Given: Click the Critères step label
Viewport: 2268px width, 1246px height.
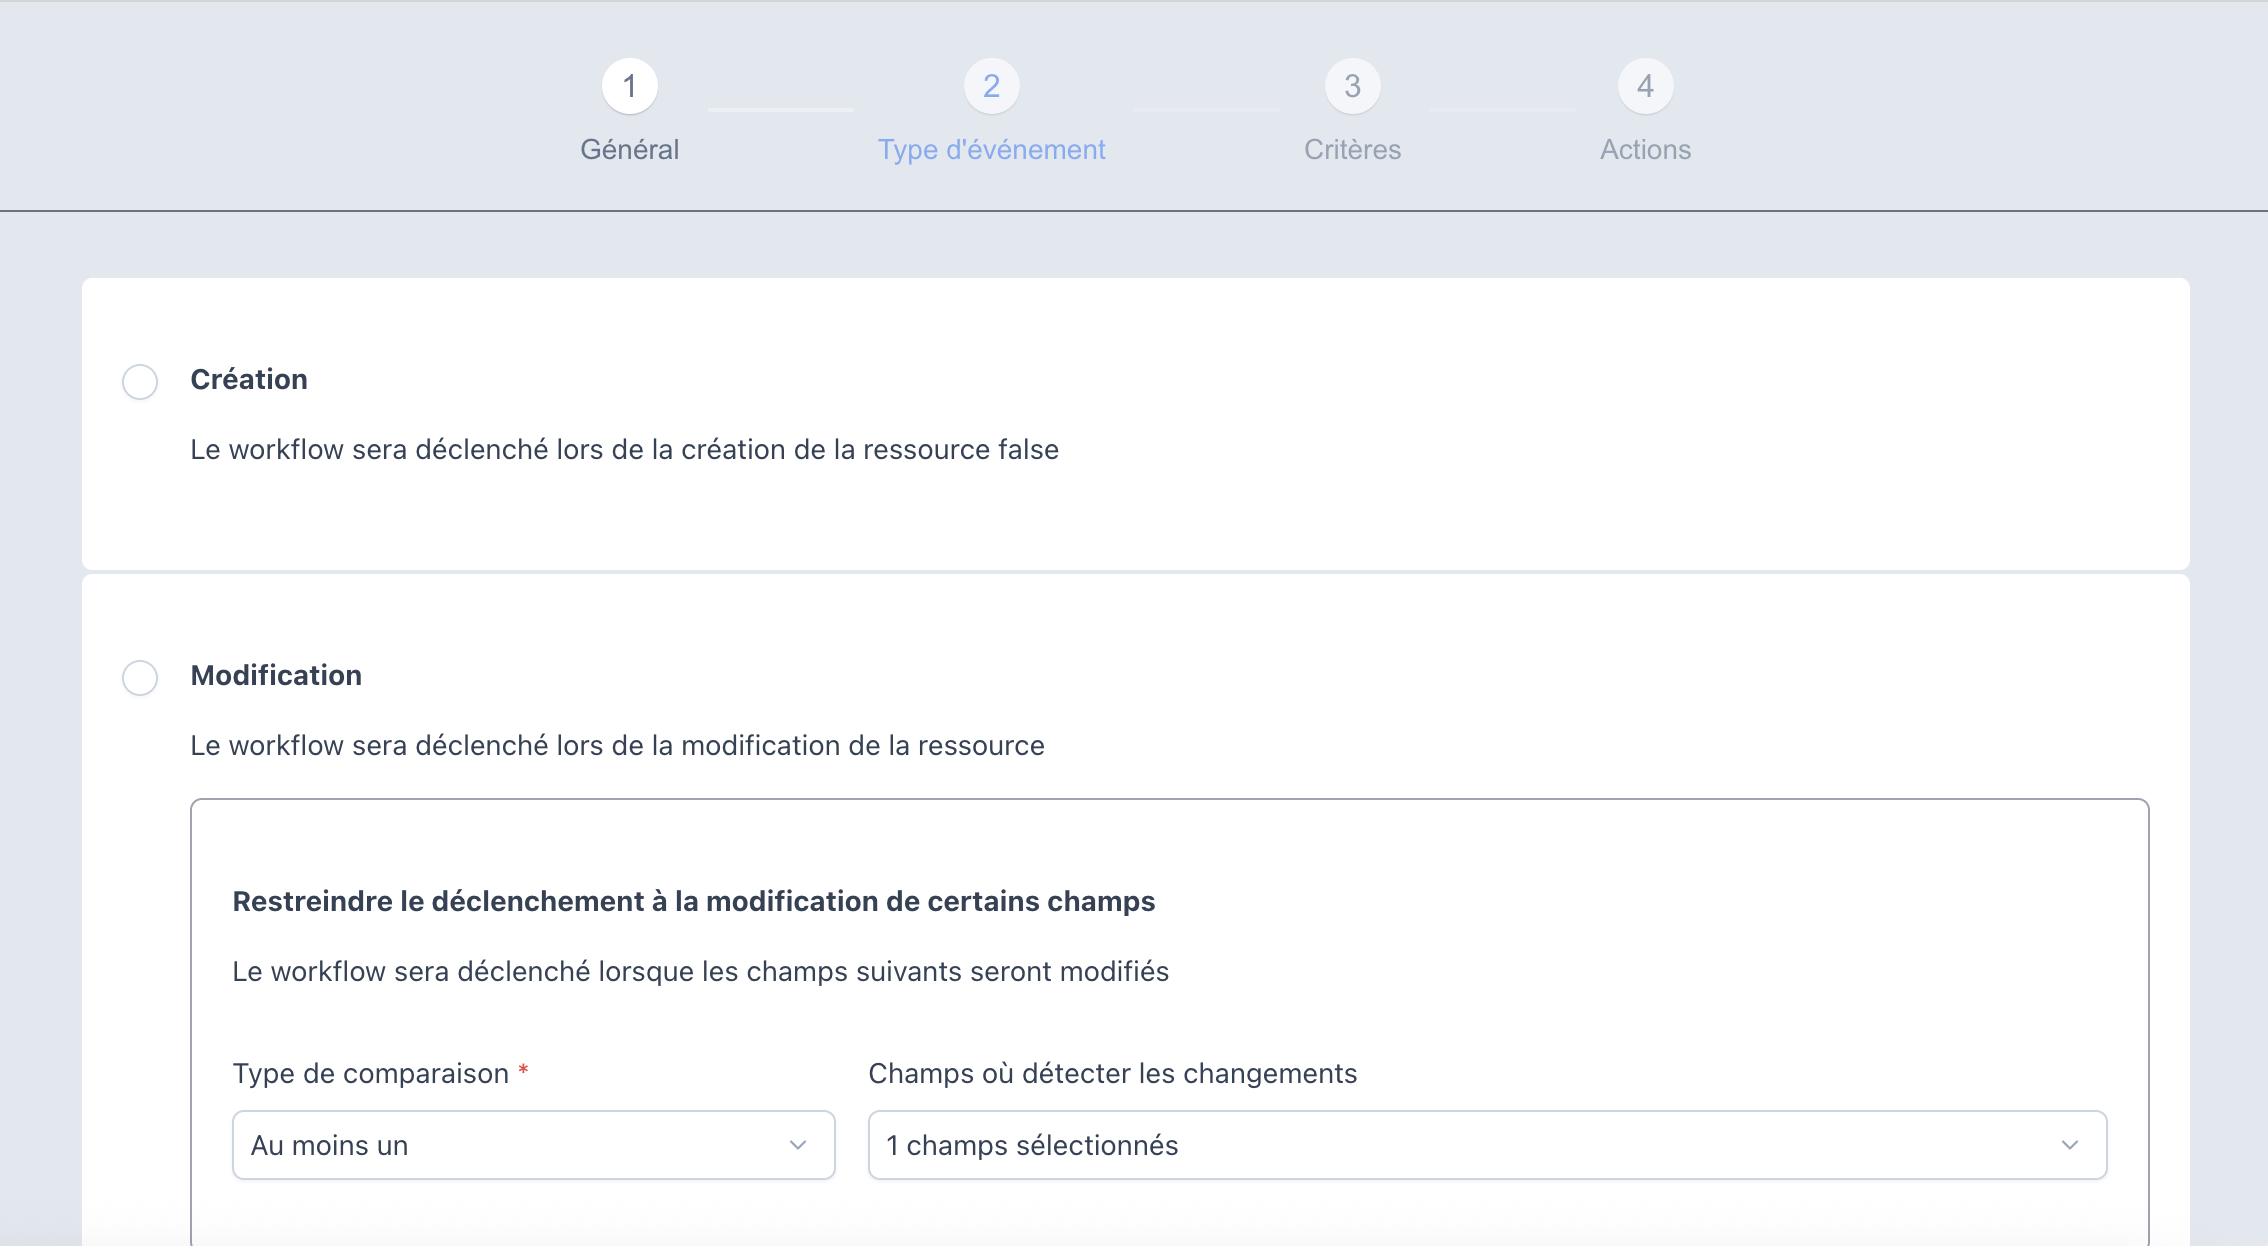Looking at the screenshot, I should (1353, 150).
